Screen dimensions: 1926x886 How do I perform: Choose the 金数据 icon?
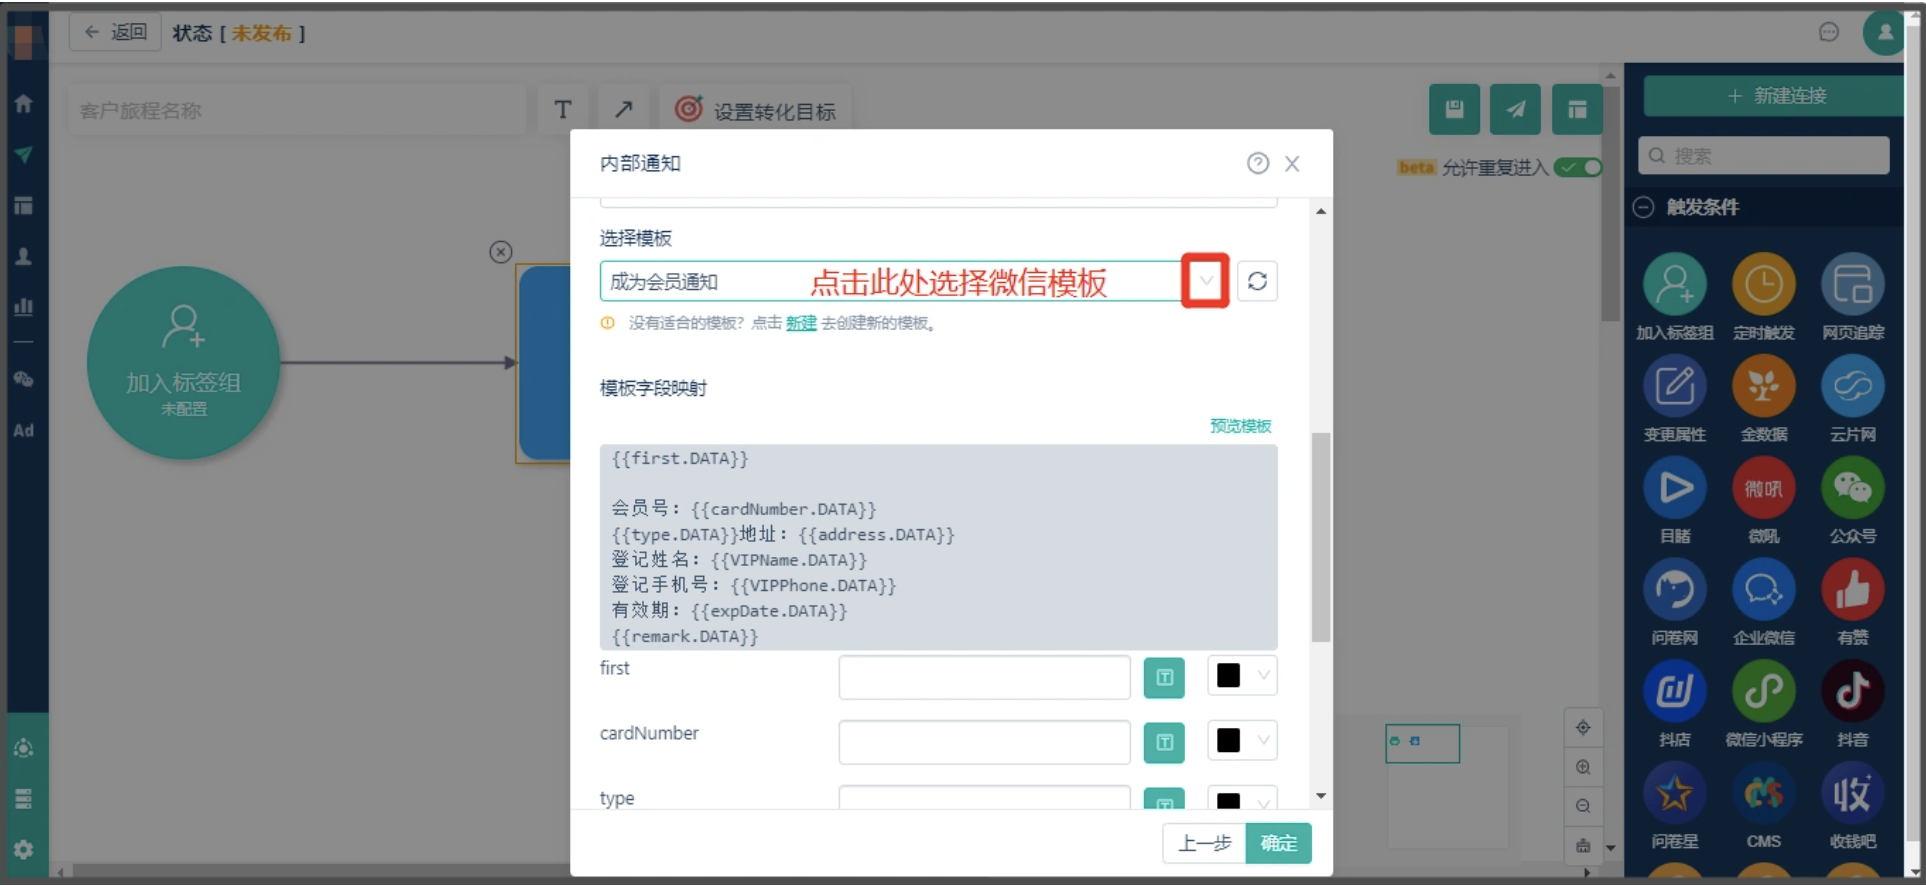pyautogui.click(x=1763, y=387)
